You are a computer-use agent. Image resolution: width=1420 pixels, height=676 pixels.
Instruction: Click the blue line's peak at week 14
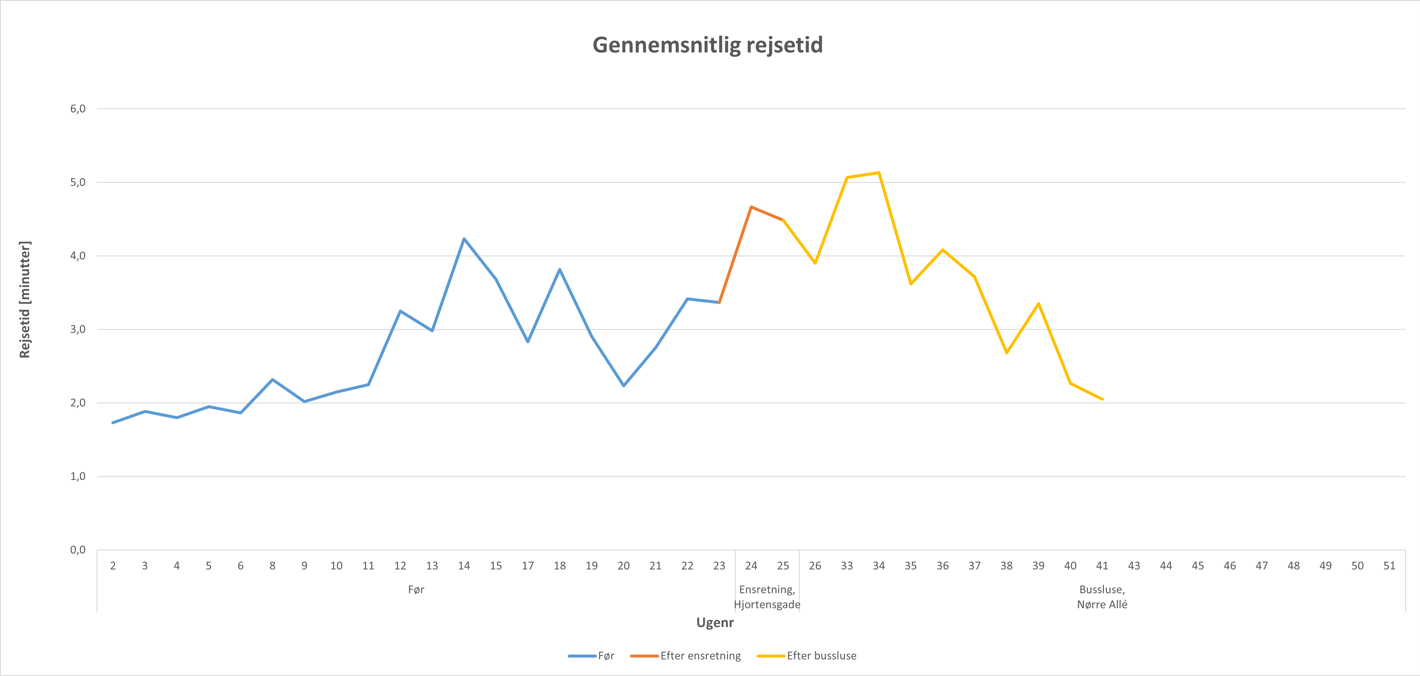pyautogui.click(x=464, y=239)
